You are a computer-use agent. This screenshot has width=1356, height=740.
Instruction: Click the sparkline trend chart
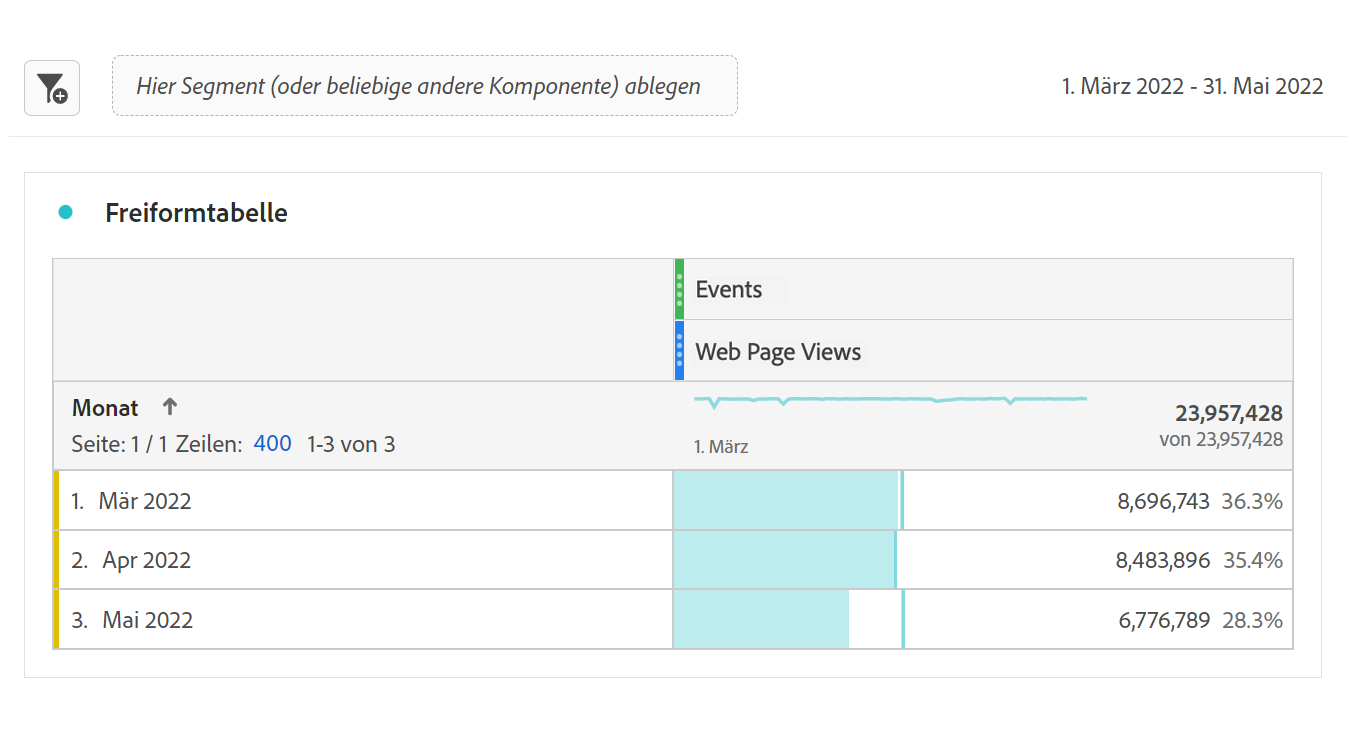[890, 400]
